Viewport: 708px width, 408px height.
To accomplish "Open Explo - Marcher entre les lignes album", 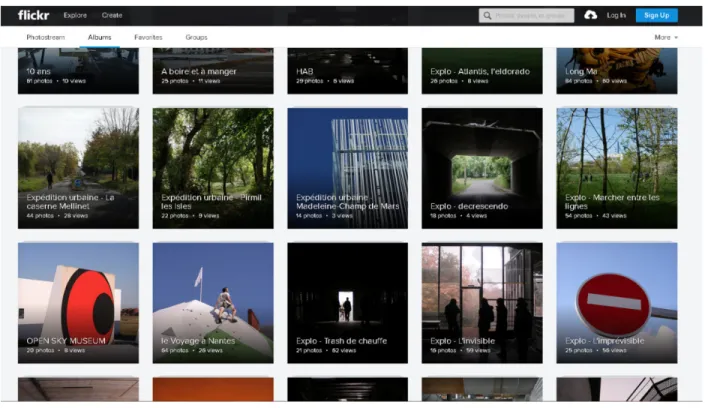I will [x=617, y=168].
